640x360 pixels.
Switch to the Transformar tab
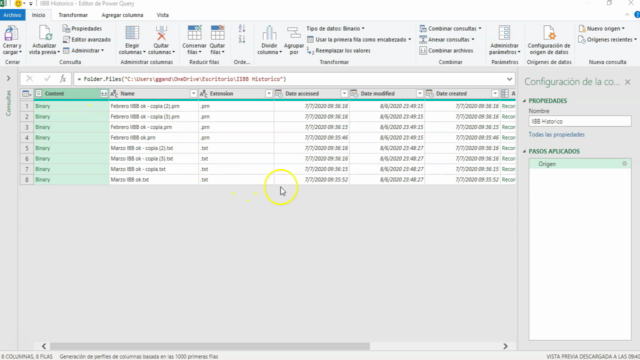[x=73, y=15]
